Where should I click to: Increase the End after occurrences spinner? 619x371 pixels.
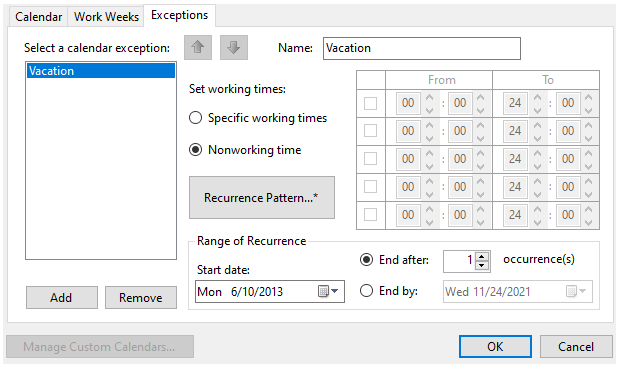(482, 257)
